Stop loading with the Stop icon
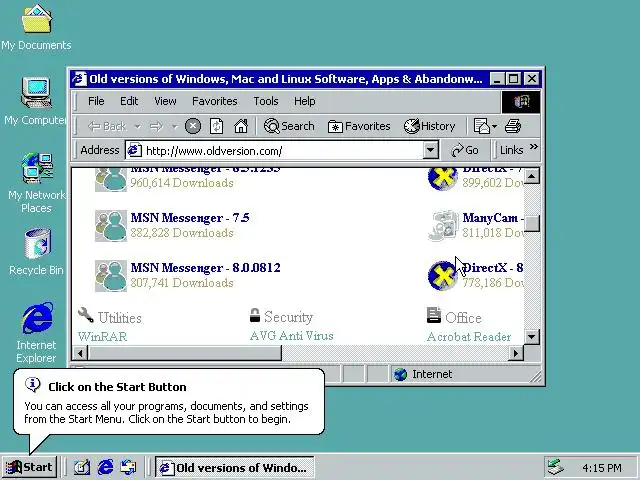The image size is (640, 480). click(x=193, y=126)
